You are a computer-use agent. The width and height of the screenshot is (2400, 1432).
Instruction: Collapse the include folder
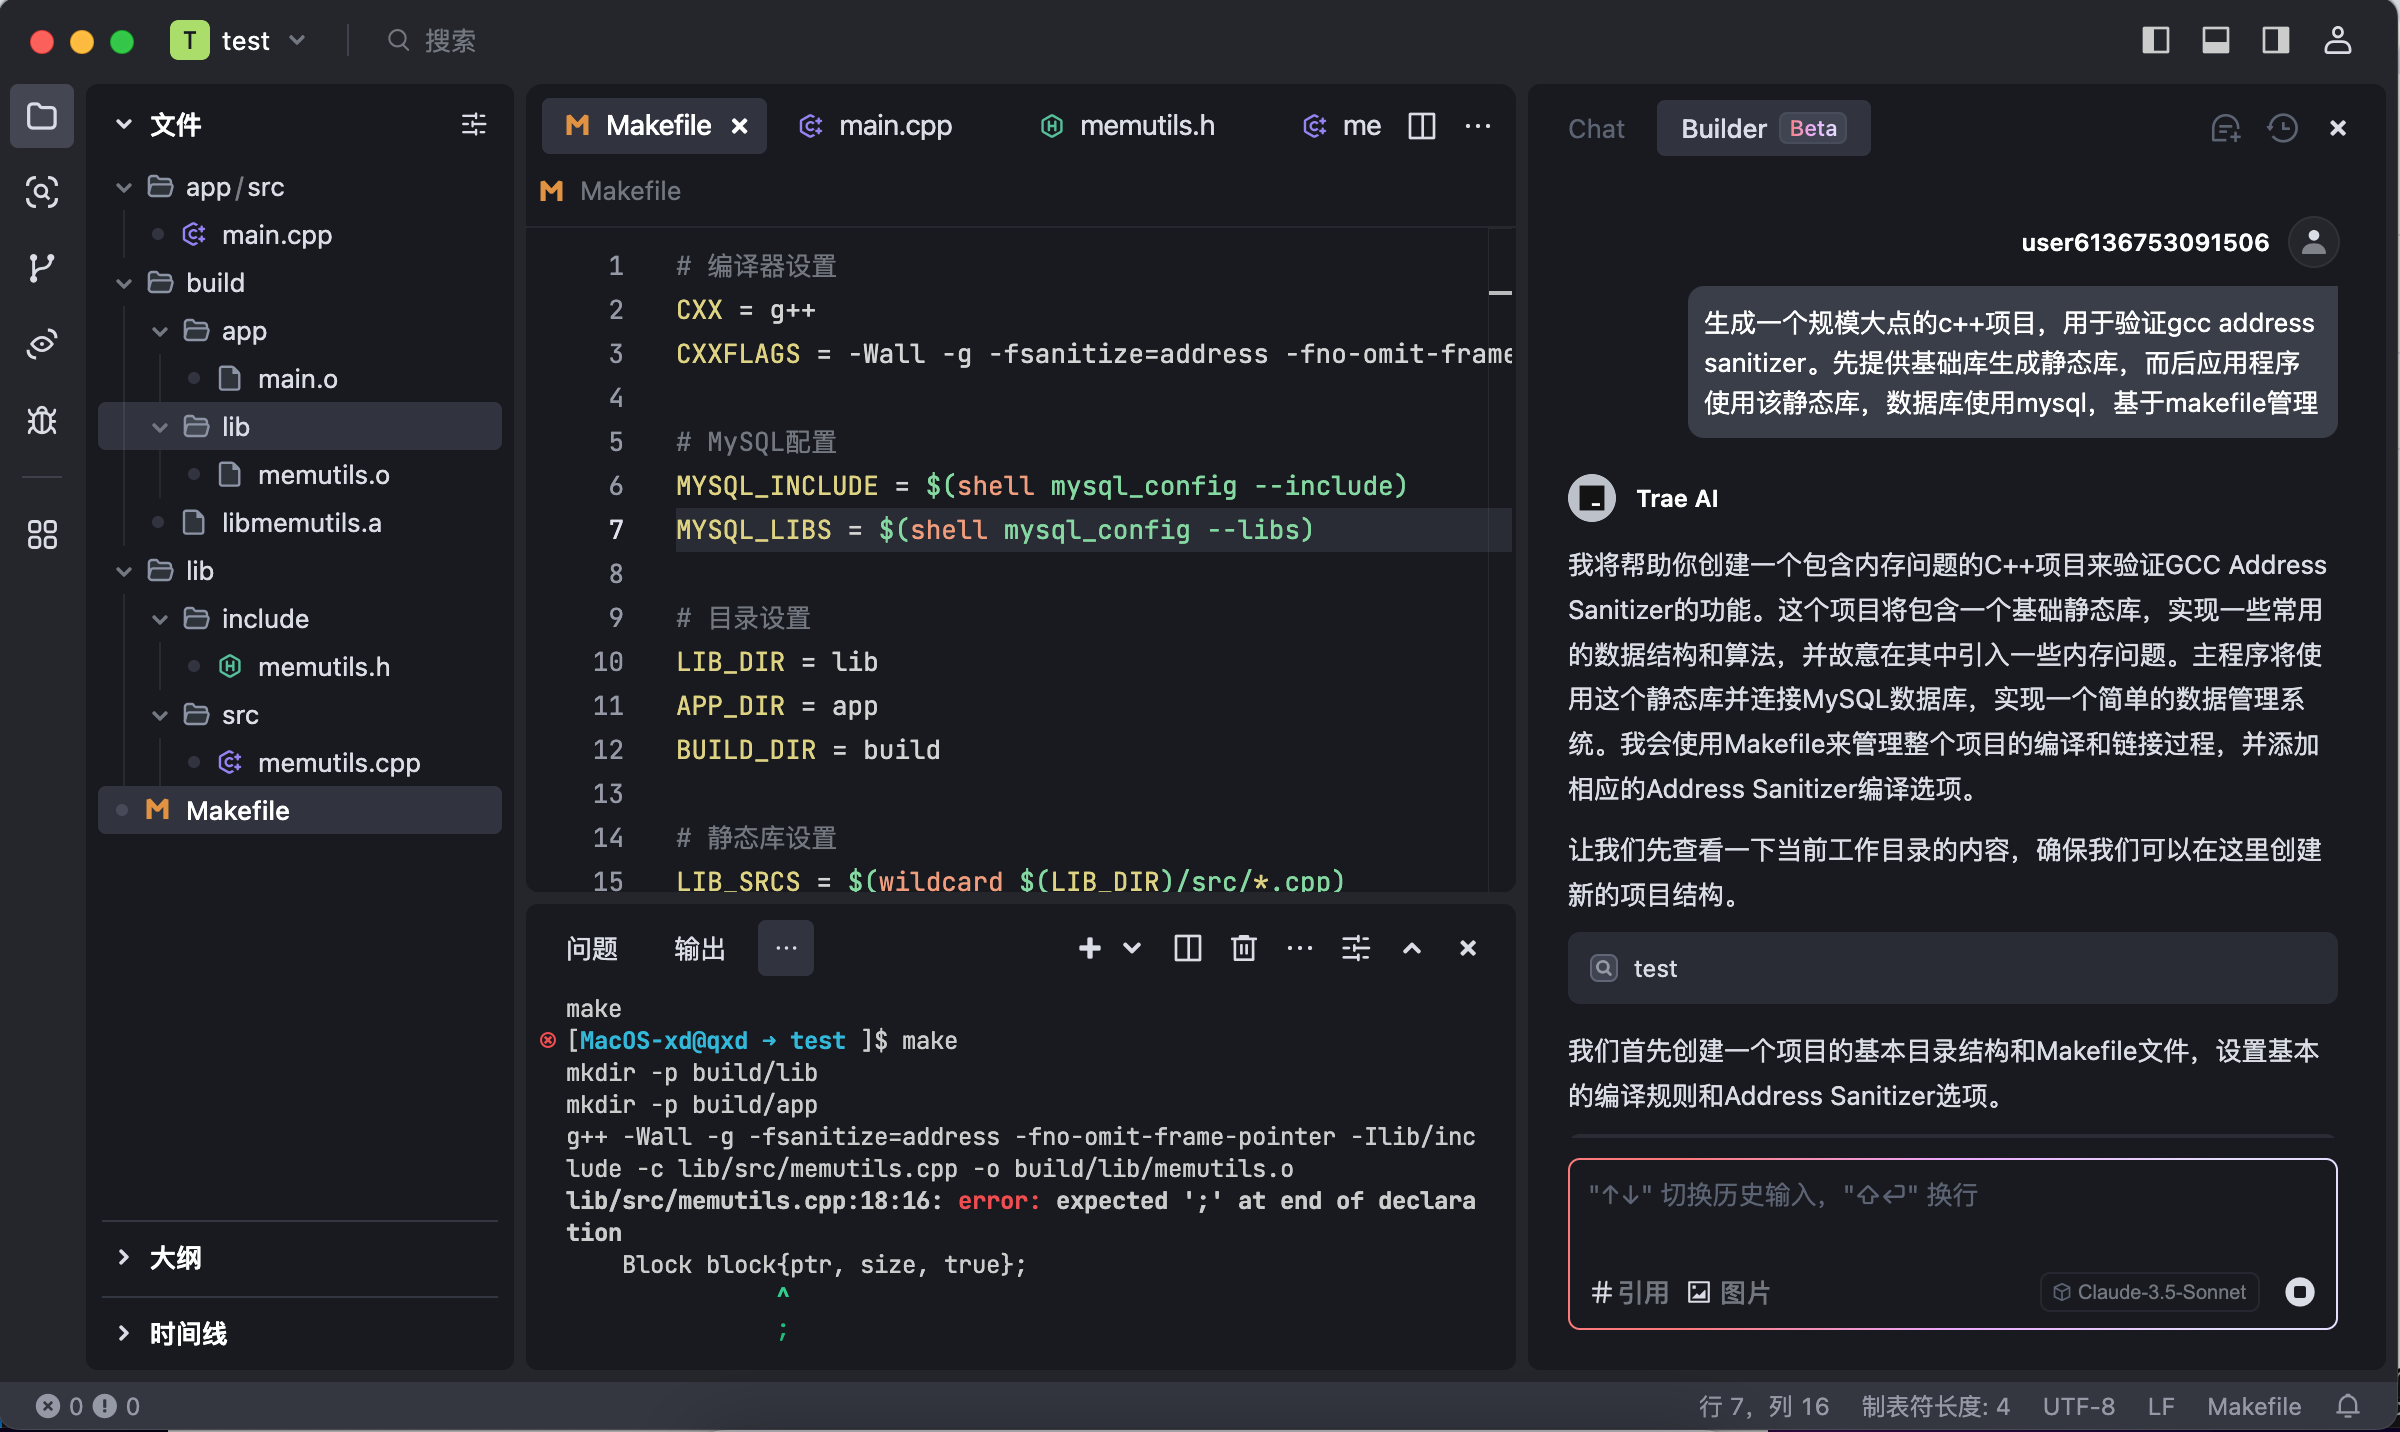click(x=160, y=619)
